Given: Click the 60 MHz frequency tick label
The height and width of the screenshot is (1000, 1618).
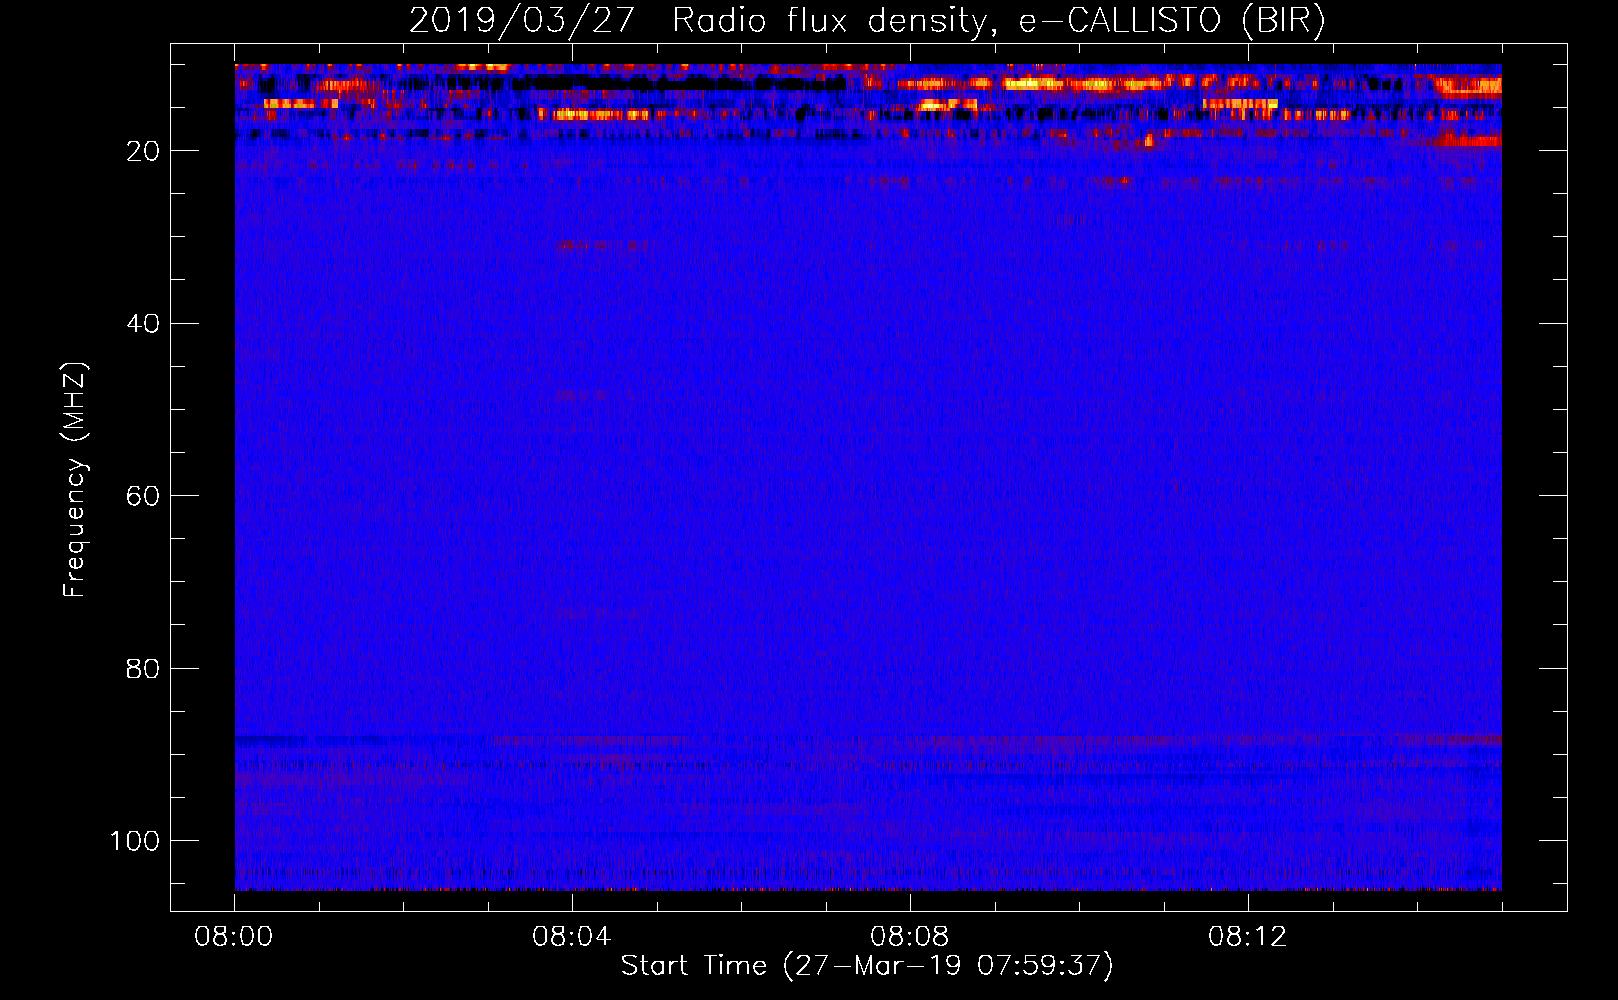Looking at the screenshot, I should coord(143,496).
